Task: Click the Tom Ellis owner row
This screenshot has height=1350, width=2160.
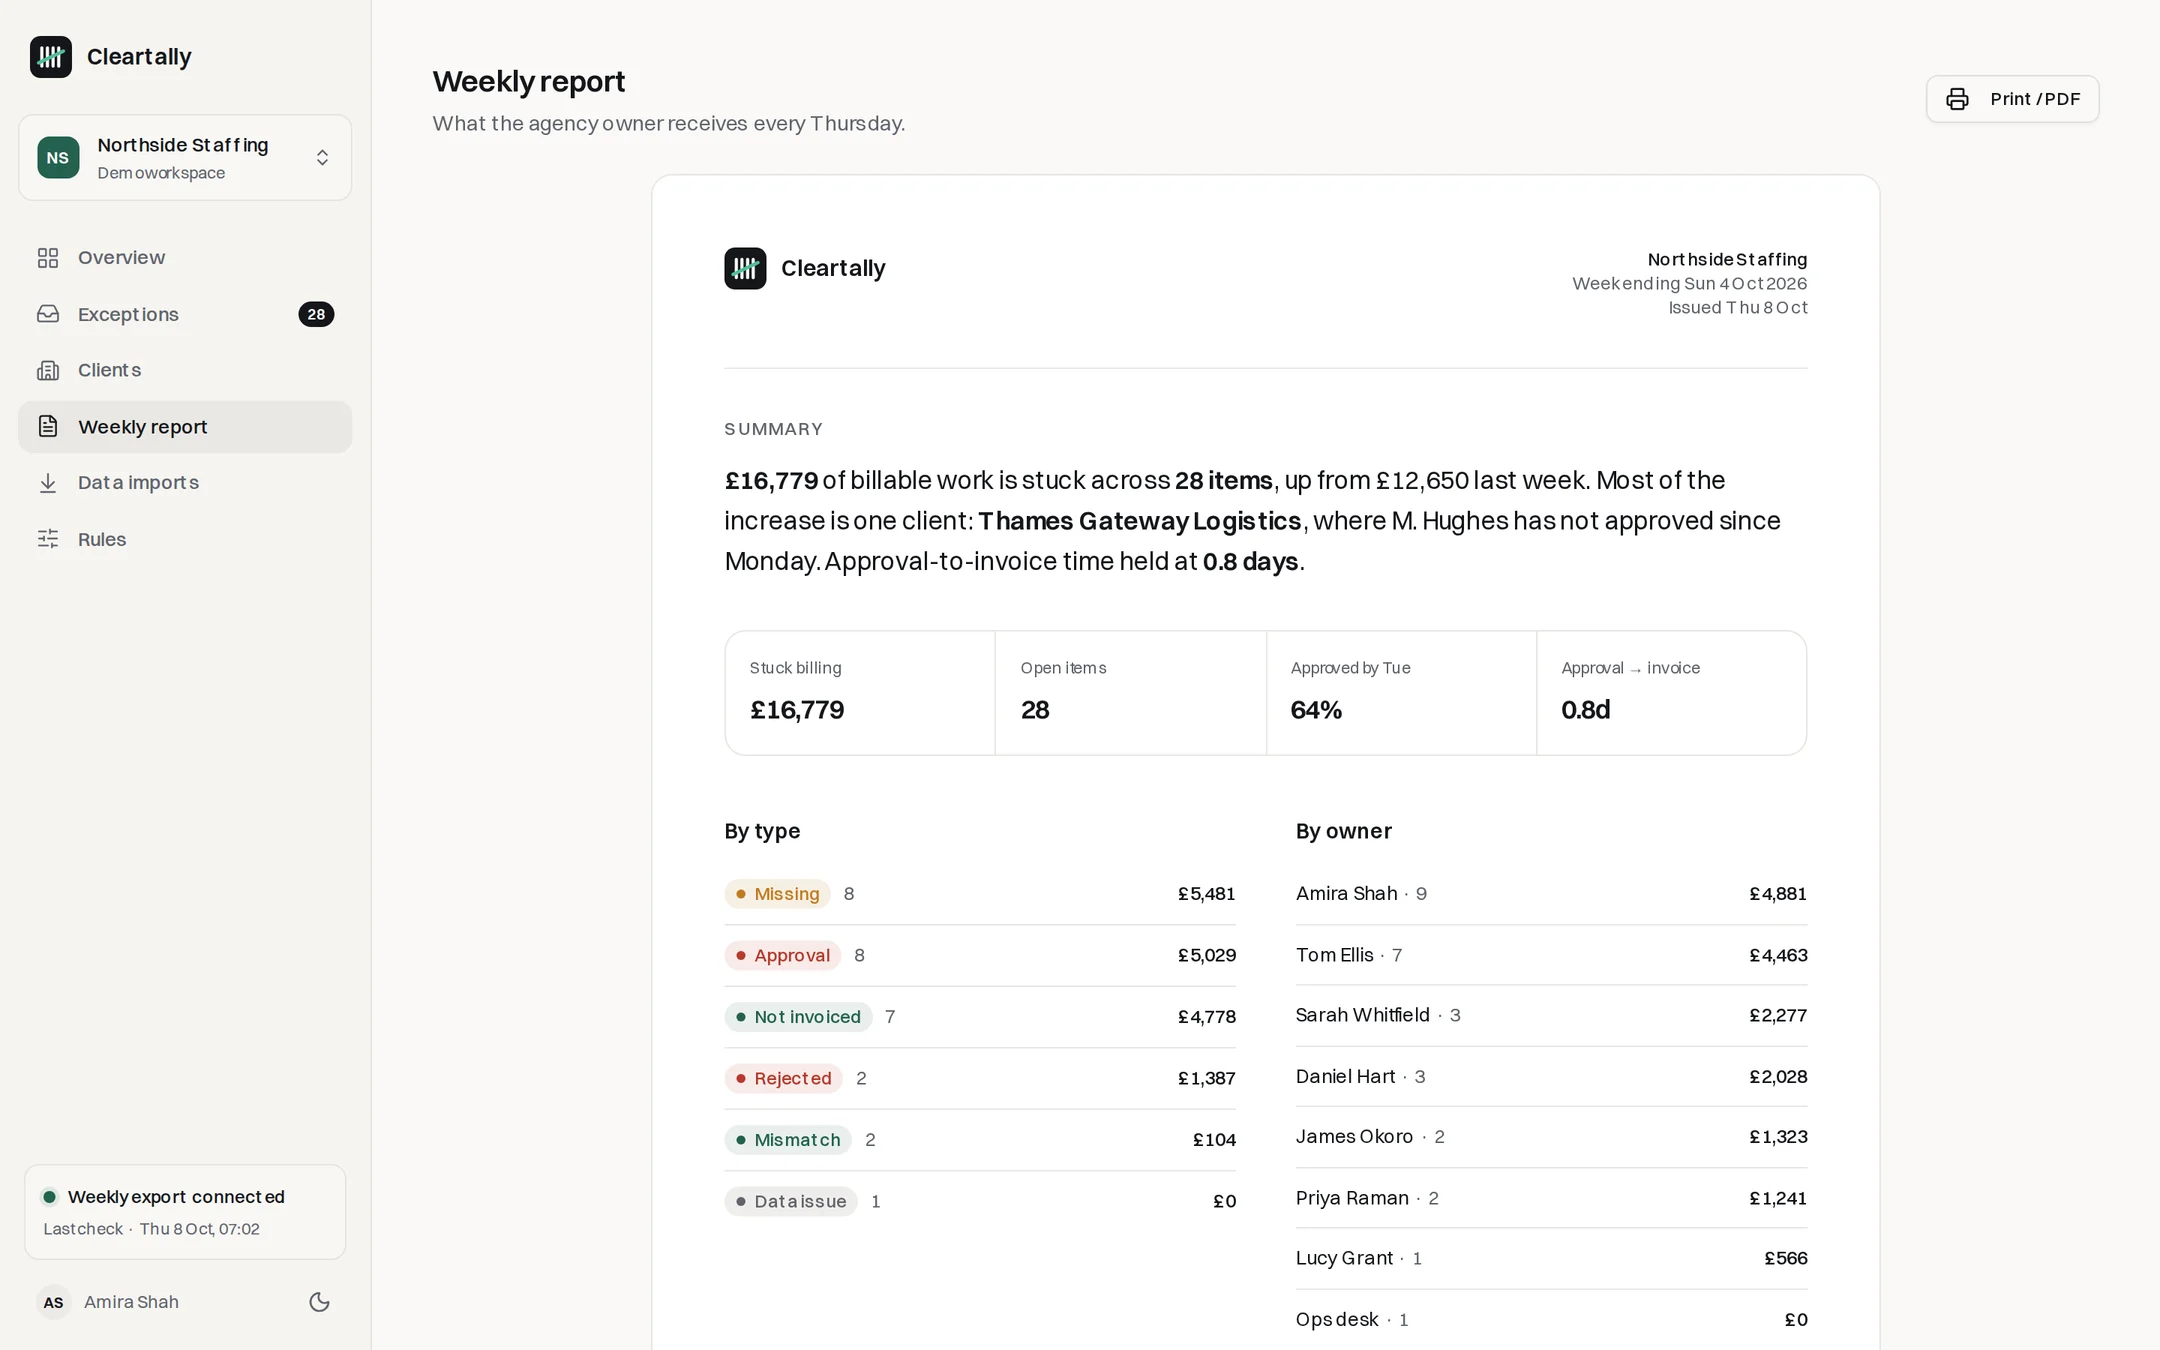Action: 1551,955
